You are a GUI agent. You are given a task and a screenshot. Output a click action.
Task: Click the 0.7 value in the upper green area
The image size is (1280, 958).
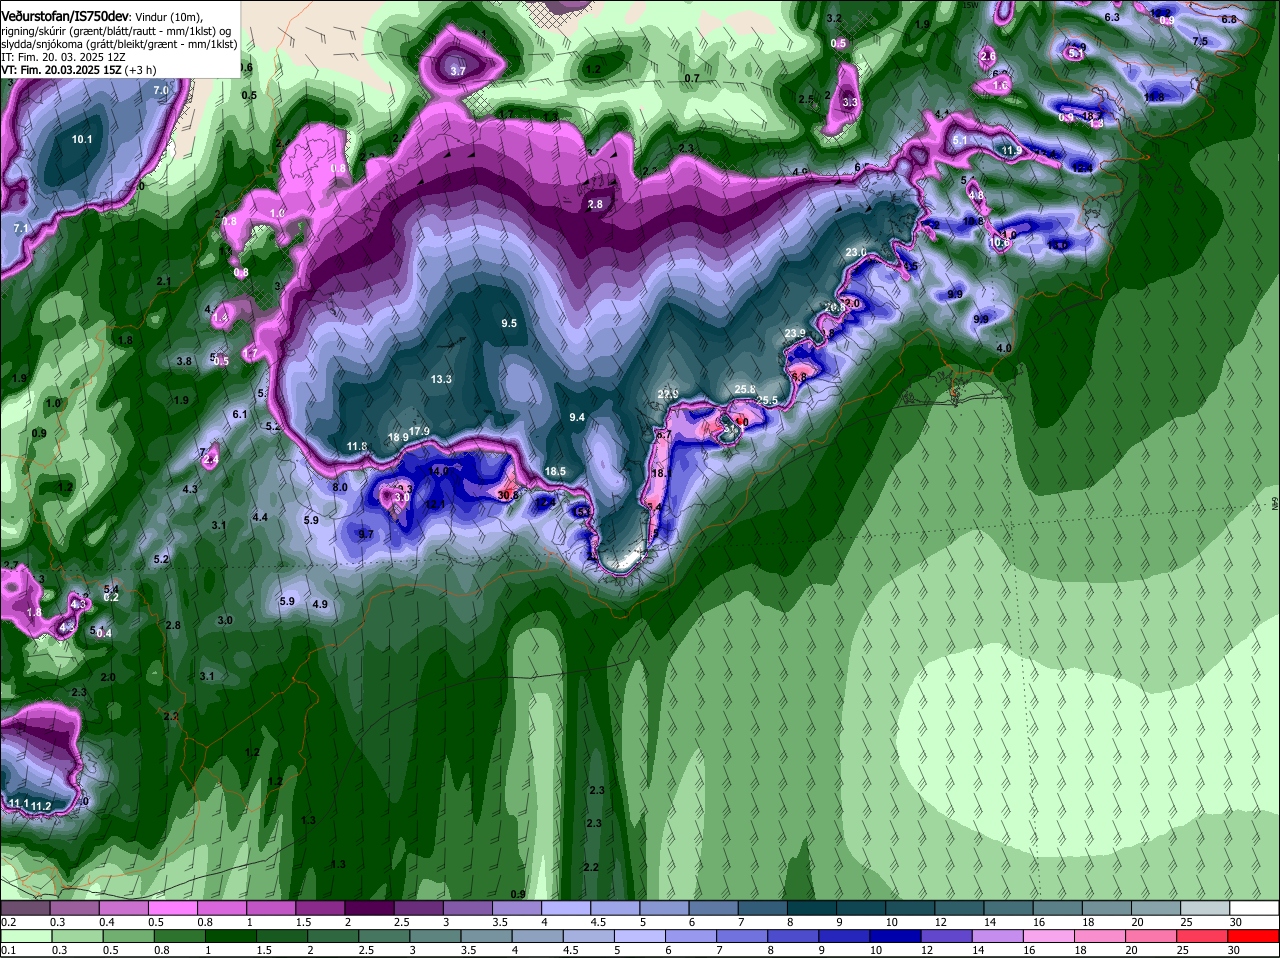click(692, 78)
